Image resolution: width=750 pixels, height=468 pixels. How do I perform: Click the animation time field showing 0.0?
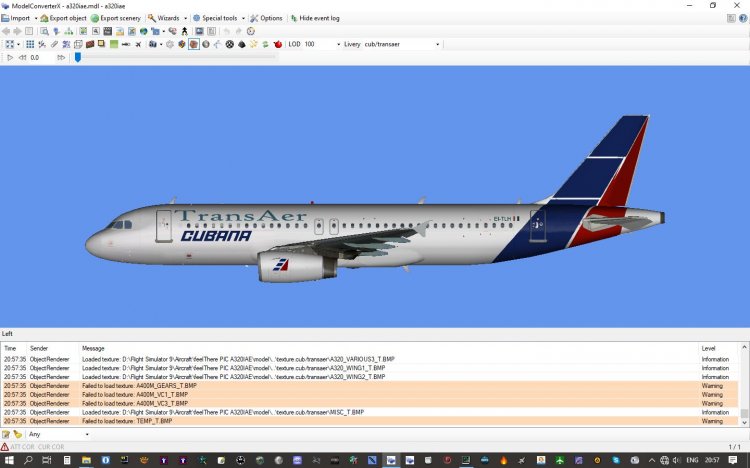tap(42, 57)
